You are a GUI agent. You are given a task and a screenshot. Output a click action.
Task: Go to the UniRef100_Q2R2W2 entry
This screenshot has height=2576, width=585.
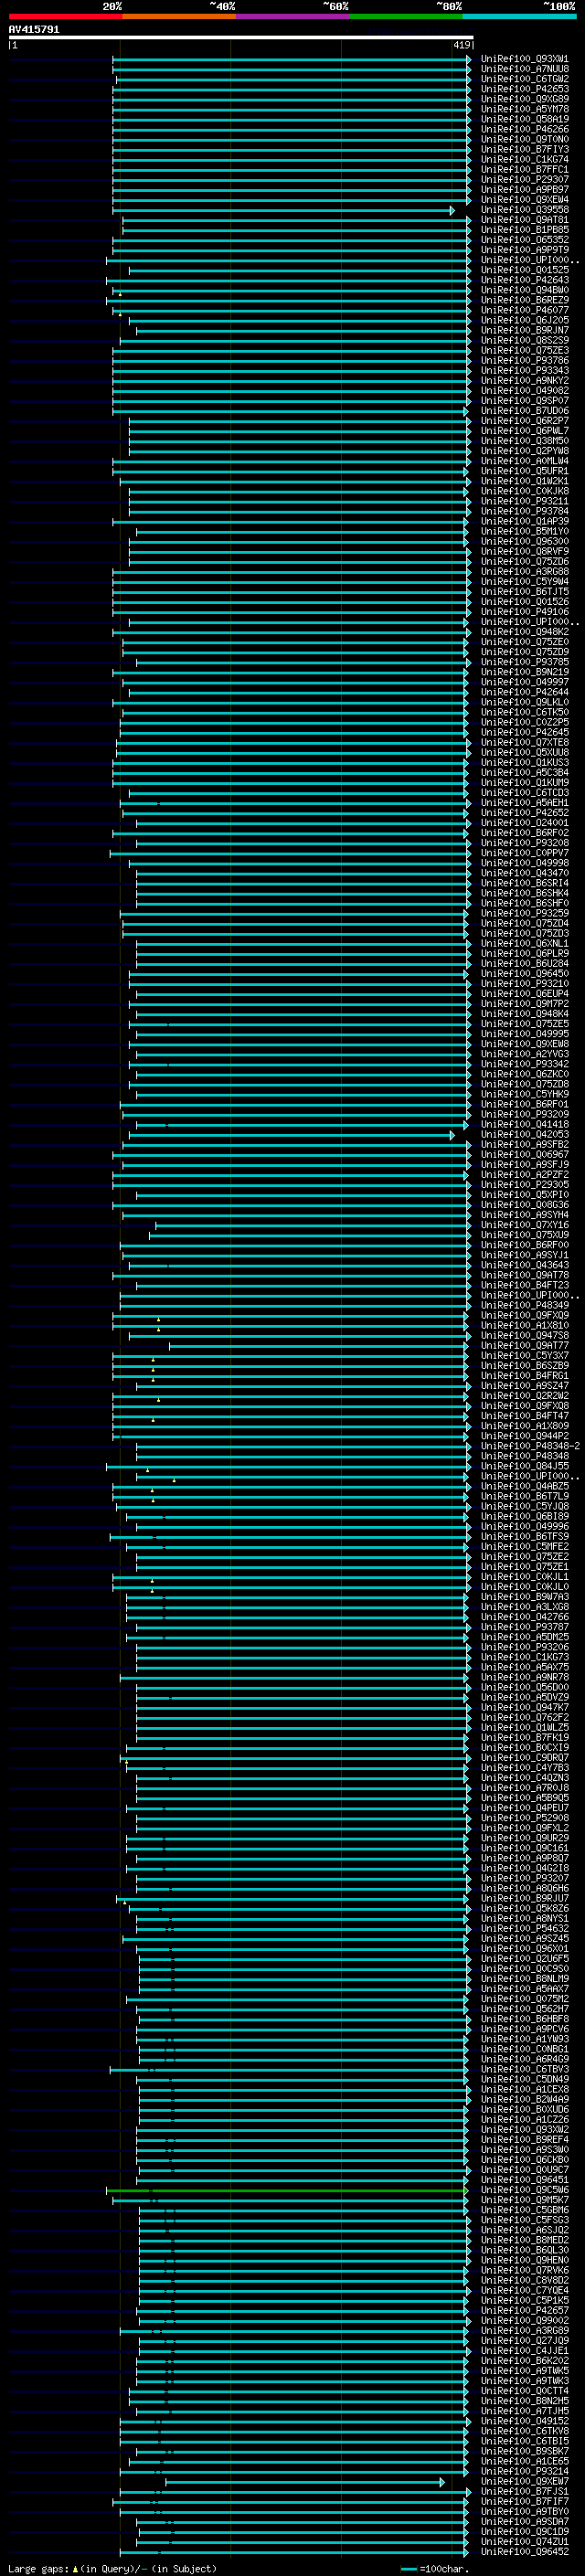(524, 1395)
